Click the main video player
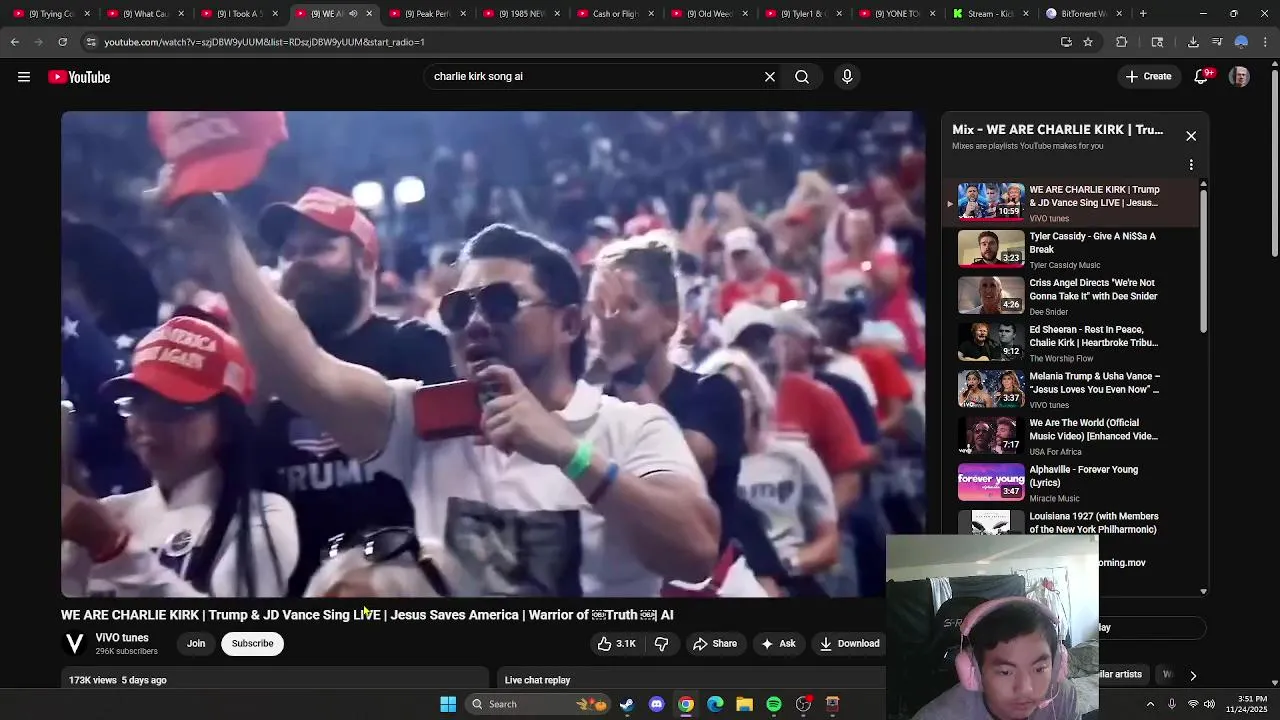Image resolution: width=1280 pixels, height=720 pixels. click(x=493, y=354)
